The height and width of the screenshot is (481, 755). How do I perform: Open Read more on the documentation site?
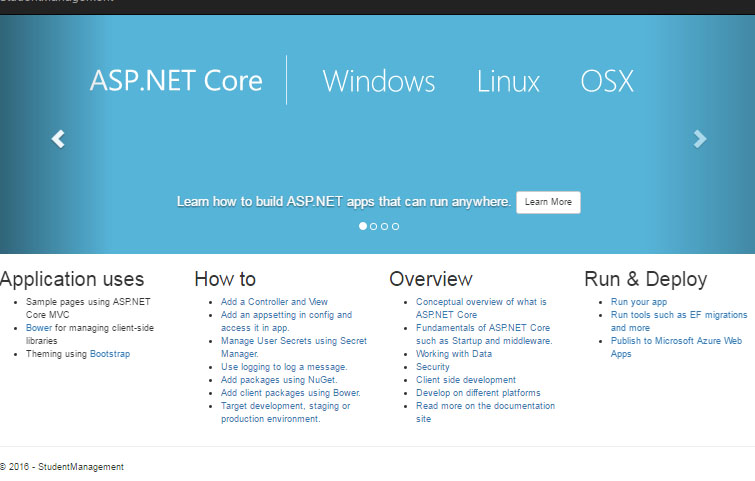tap(485, 412)
